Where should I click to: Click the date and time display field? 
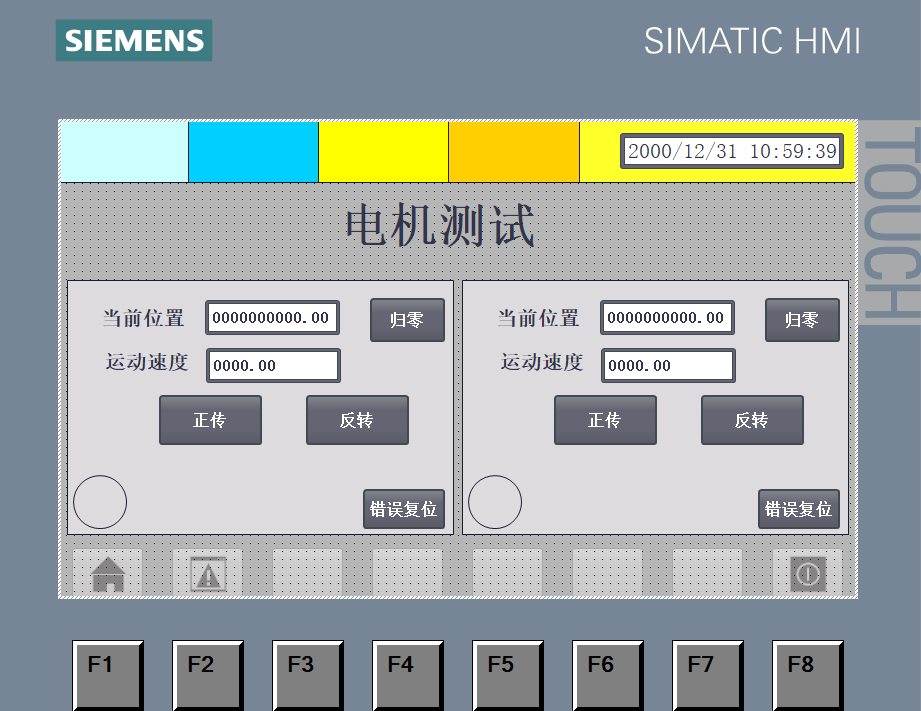[731, 152]
